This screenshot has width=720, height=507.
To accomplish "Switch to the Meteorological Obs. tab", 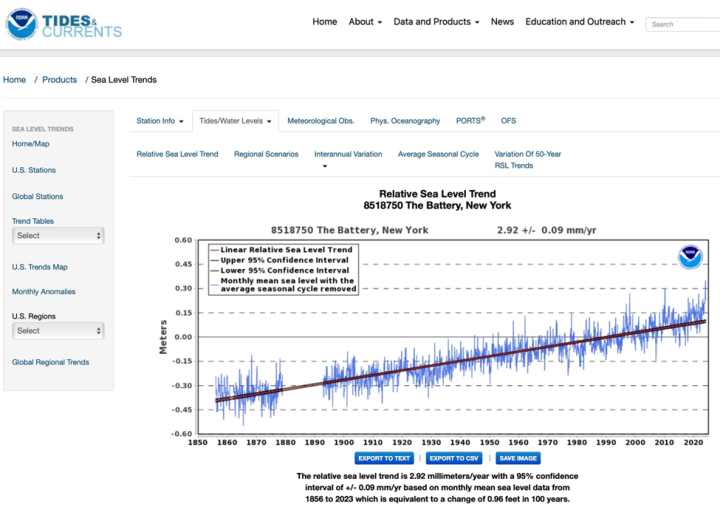I will [321, 121].
